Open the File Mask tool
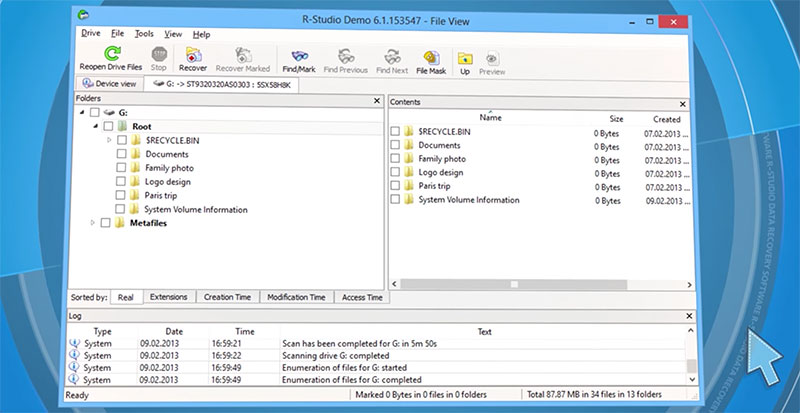The width and height of the screenshot is (800, 413). tap(430, 57)
